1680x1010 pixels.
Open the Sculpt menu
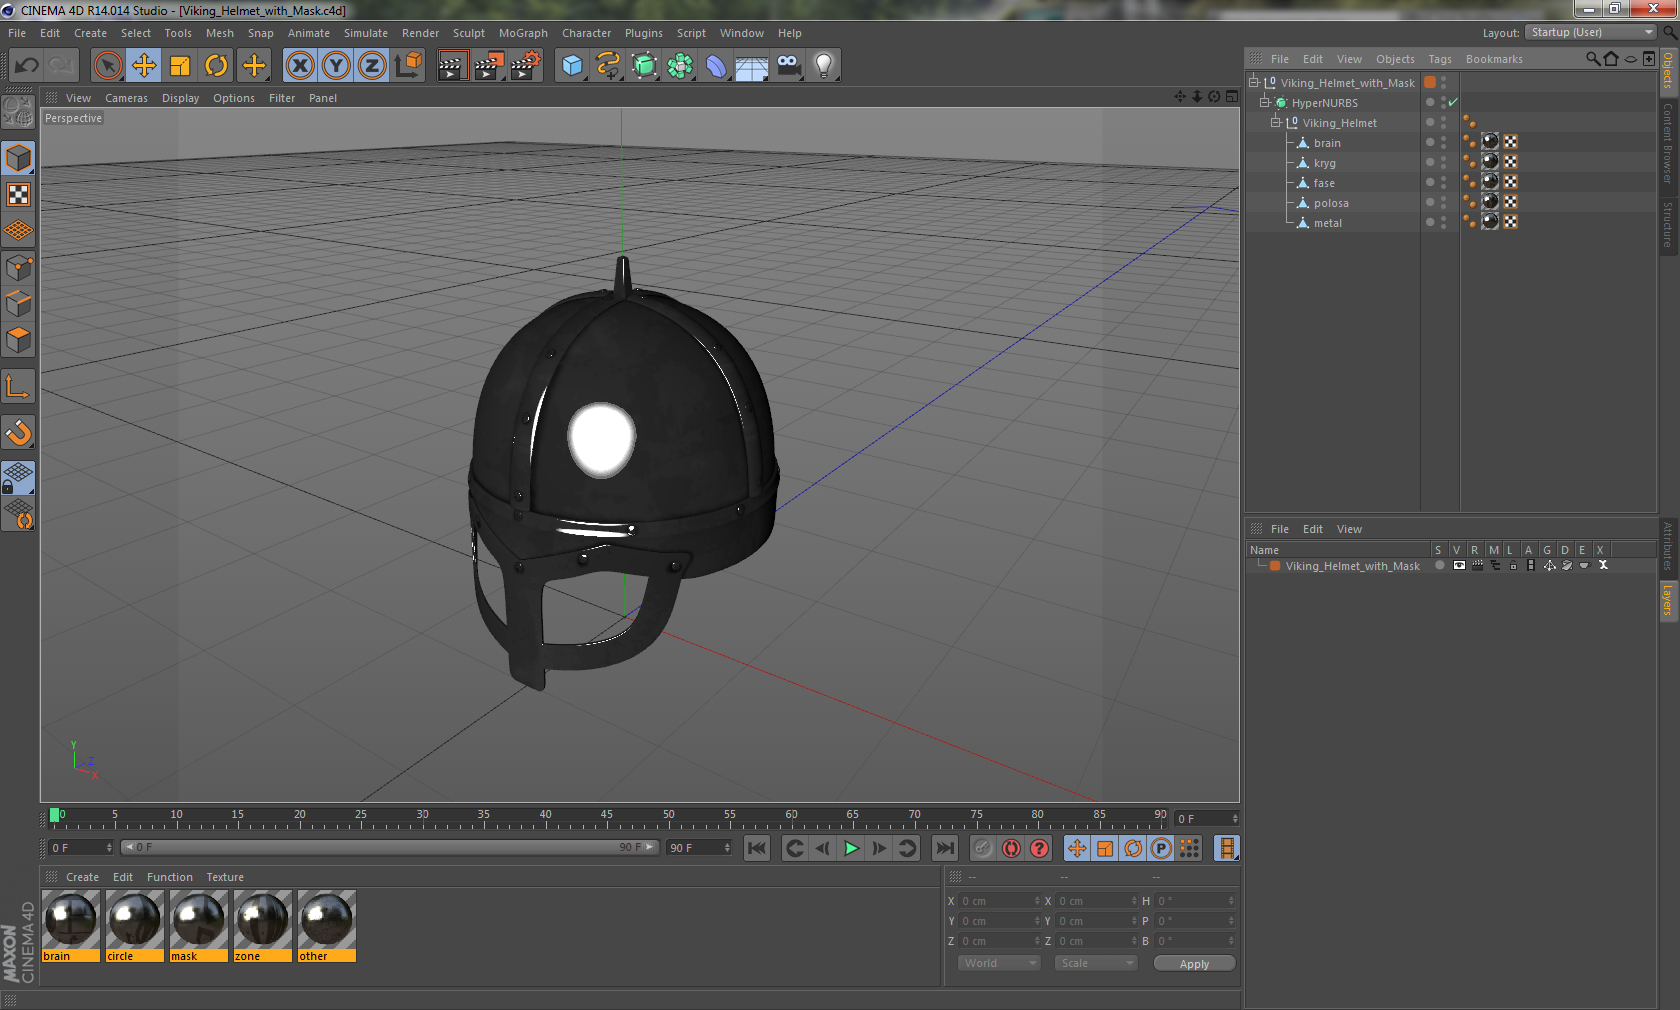(468, 33)
